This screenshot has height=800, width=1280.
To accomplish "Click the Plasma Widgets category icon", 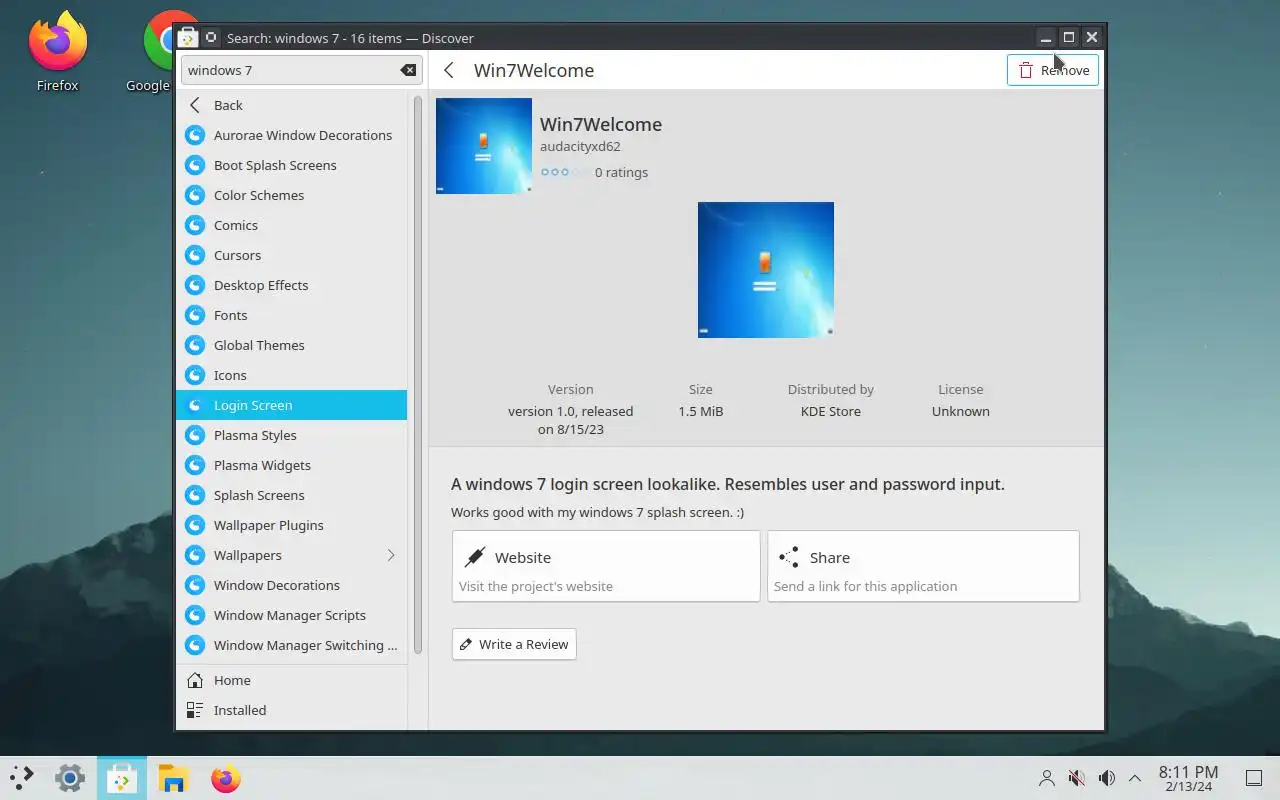I will pyautogui.click(x=195, y=465).
